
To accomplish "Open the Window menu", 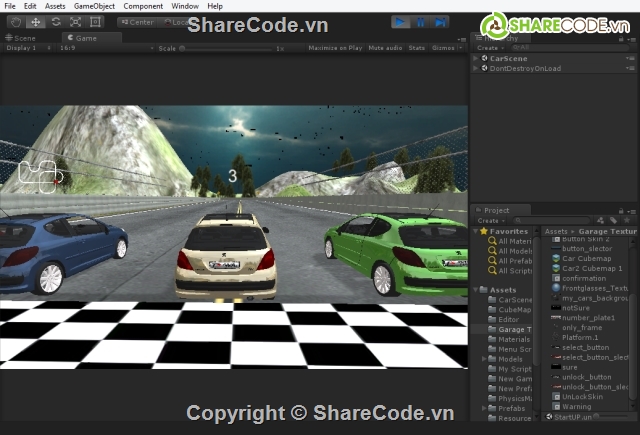I will click(185, 6).
